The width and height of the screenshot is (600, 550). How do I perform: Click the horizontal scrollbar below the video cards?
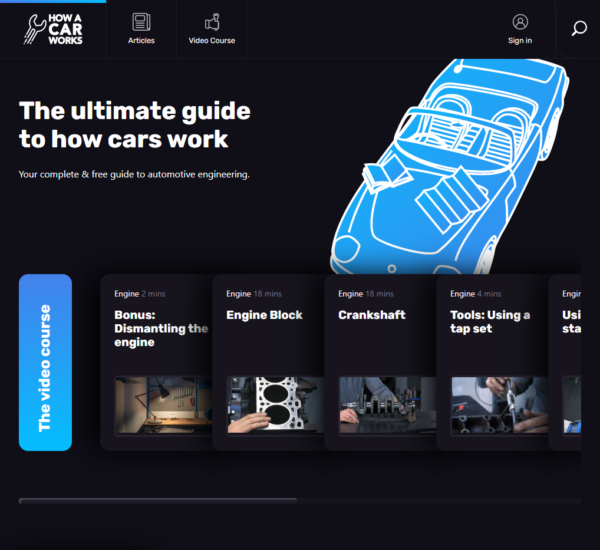(x=158, y=499)
